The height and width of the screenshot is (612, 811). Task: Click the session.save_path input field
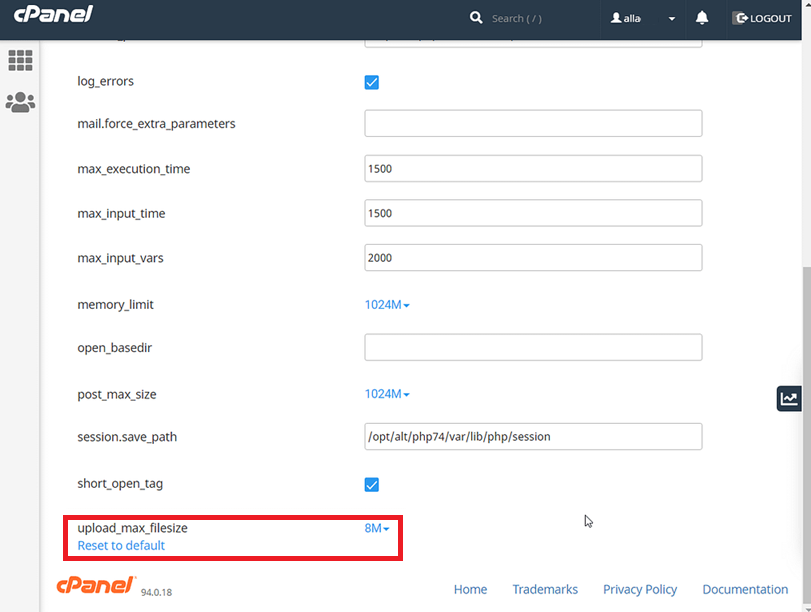click(533, 436)
